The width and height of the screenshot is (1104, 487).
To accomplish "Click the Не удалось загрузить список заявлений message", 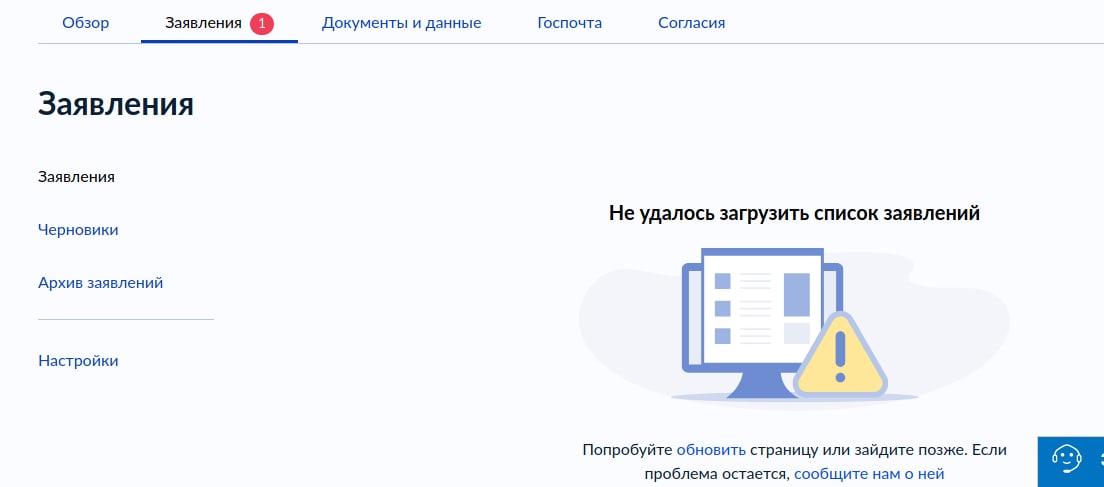I will tap(794, 213).
